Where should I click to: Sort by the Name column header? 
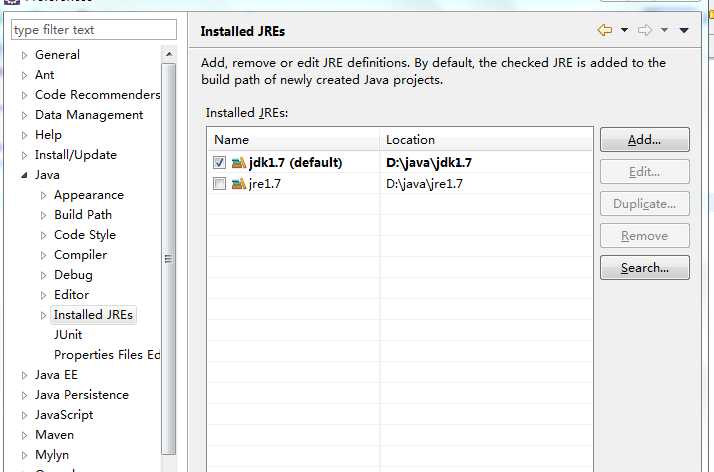293,140
